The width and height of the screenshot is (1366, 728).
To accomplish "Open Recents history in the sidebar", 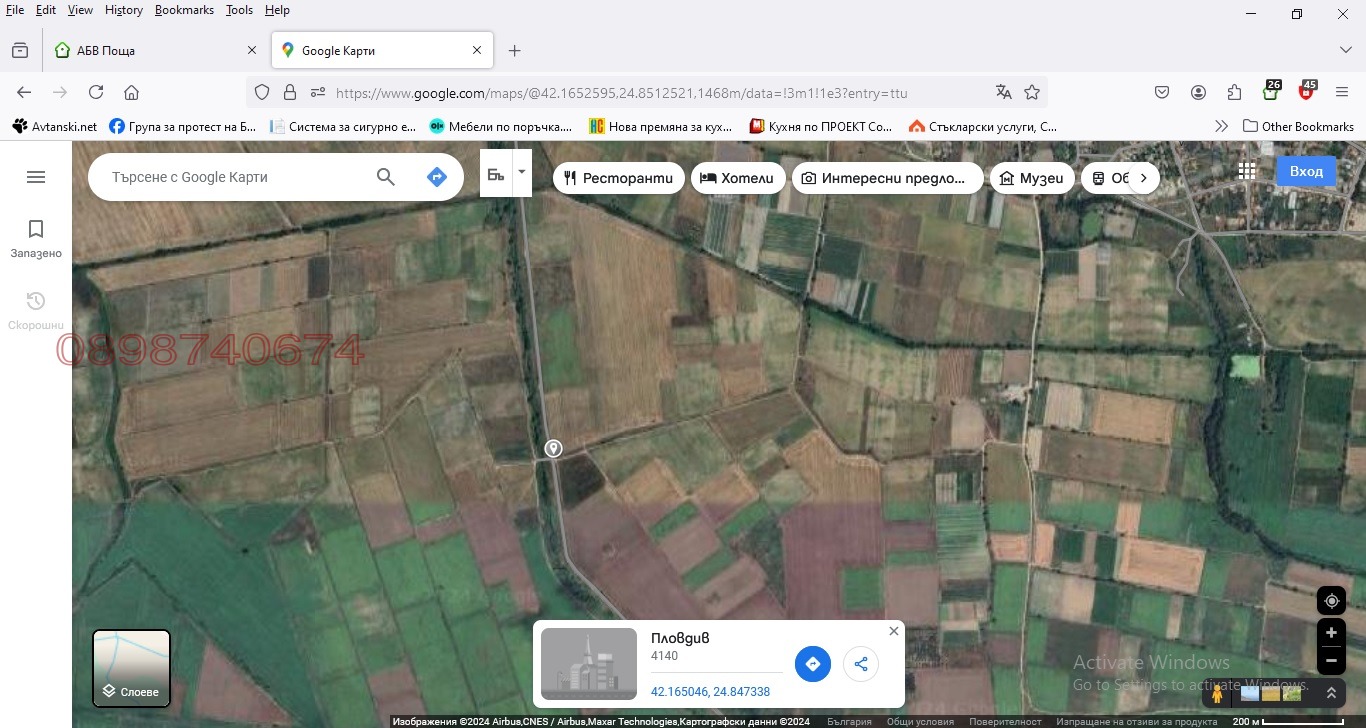I will tap(36, 301).
